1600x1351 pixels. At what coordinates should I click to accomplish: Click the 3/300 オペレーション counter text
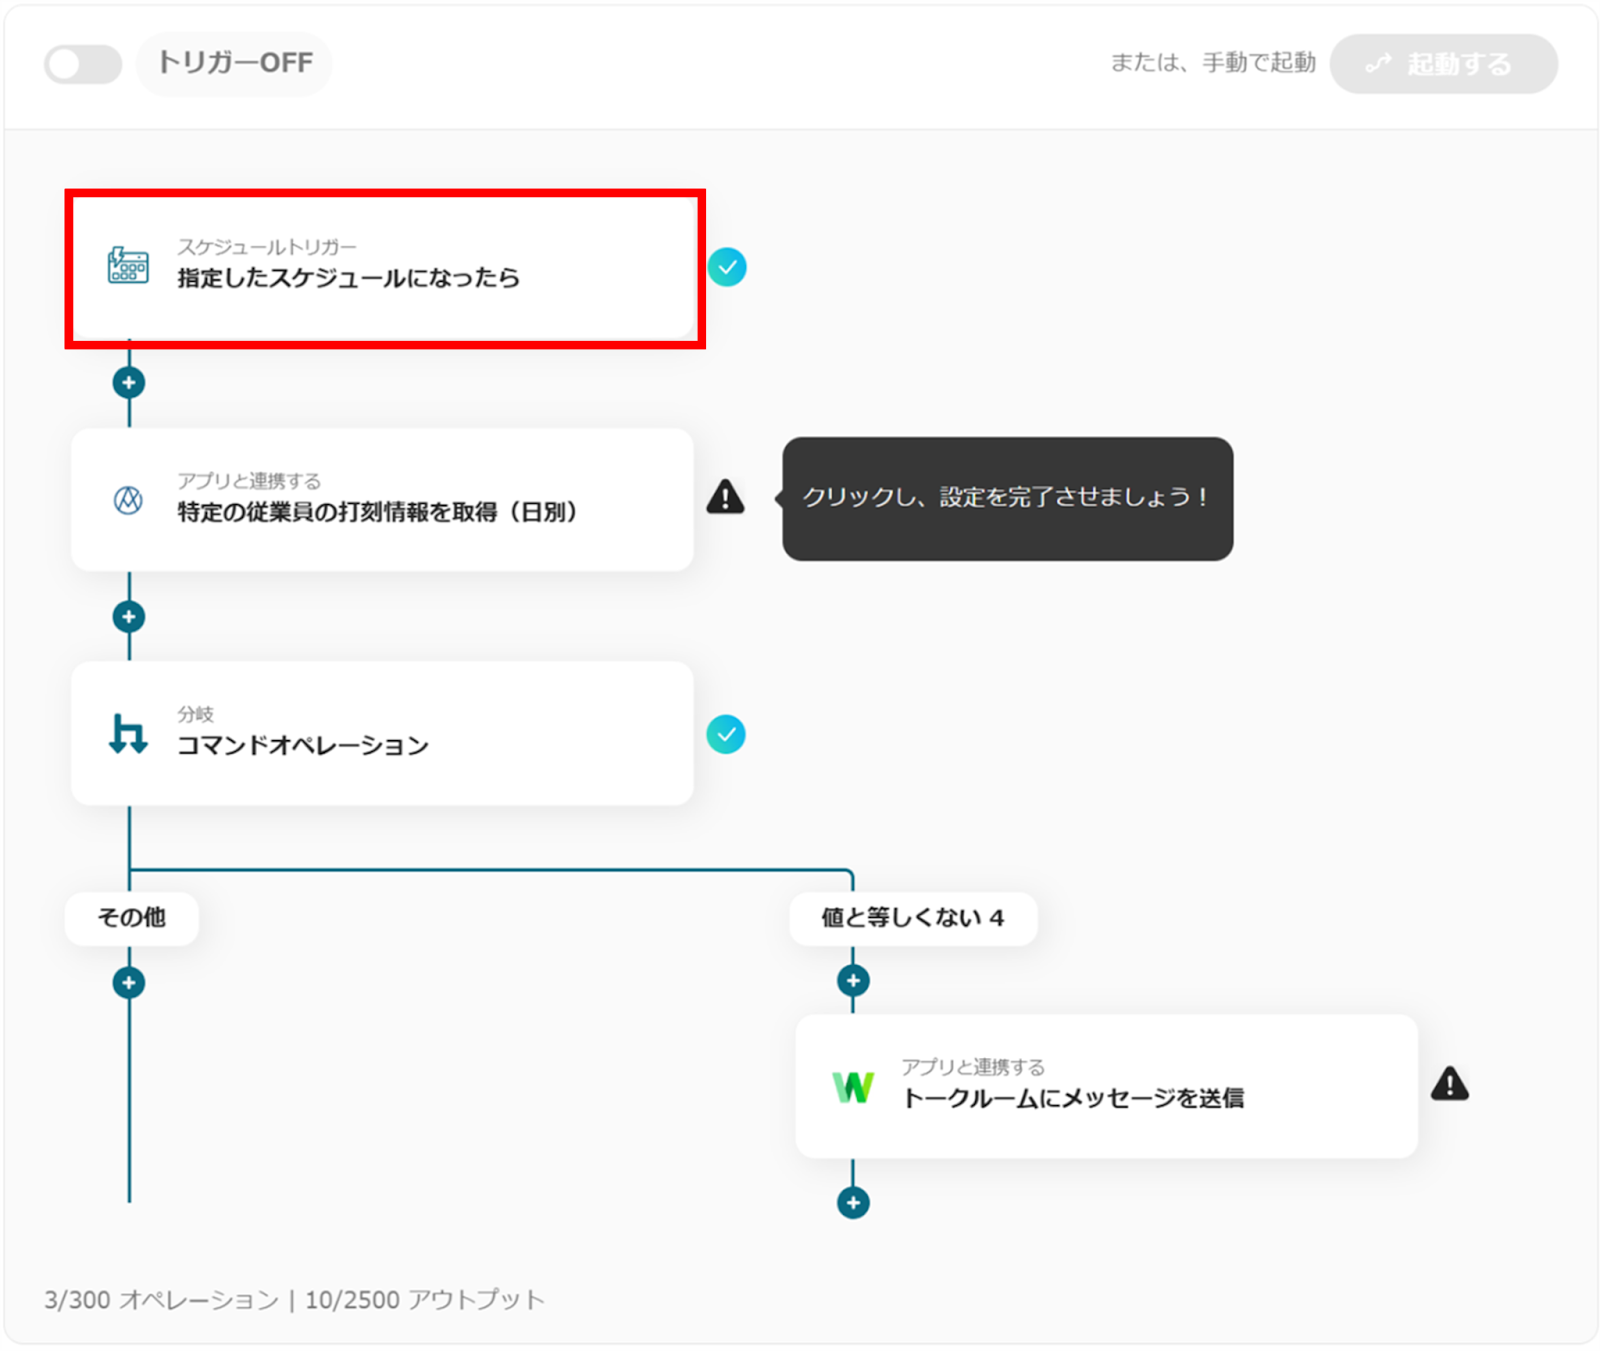pyautogui.click(x=161, y=1299)
